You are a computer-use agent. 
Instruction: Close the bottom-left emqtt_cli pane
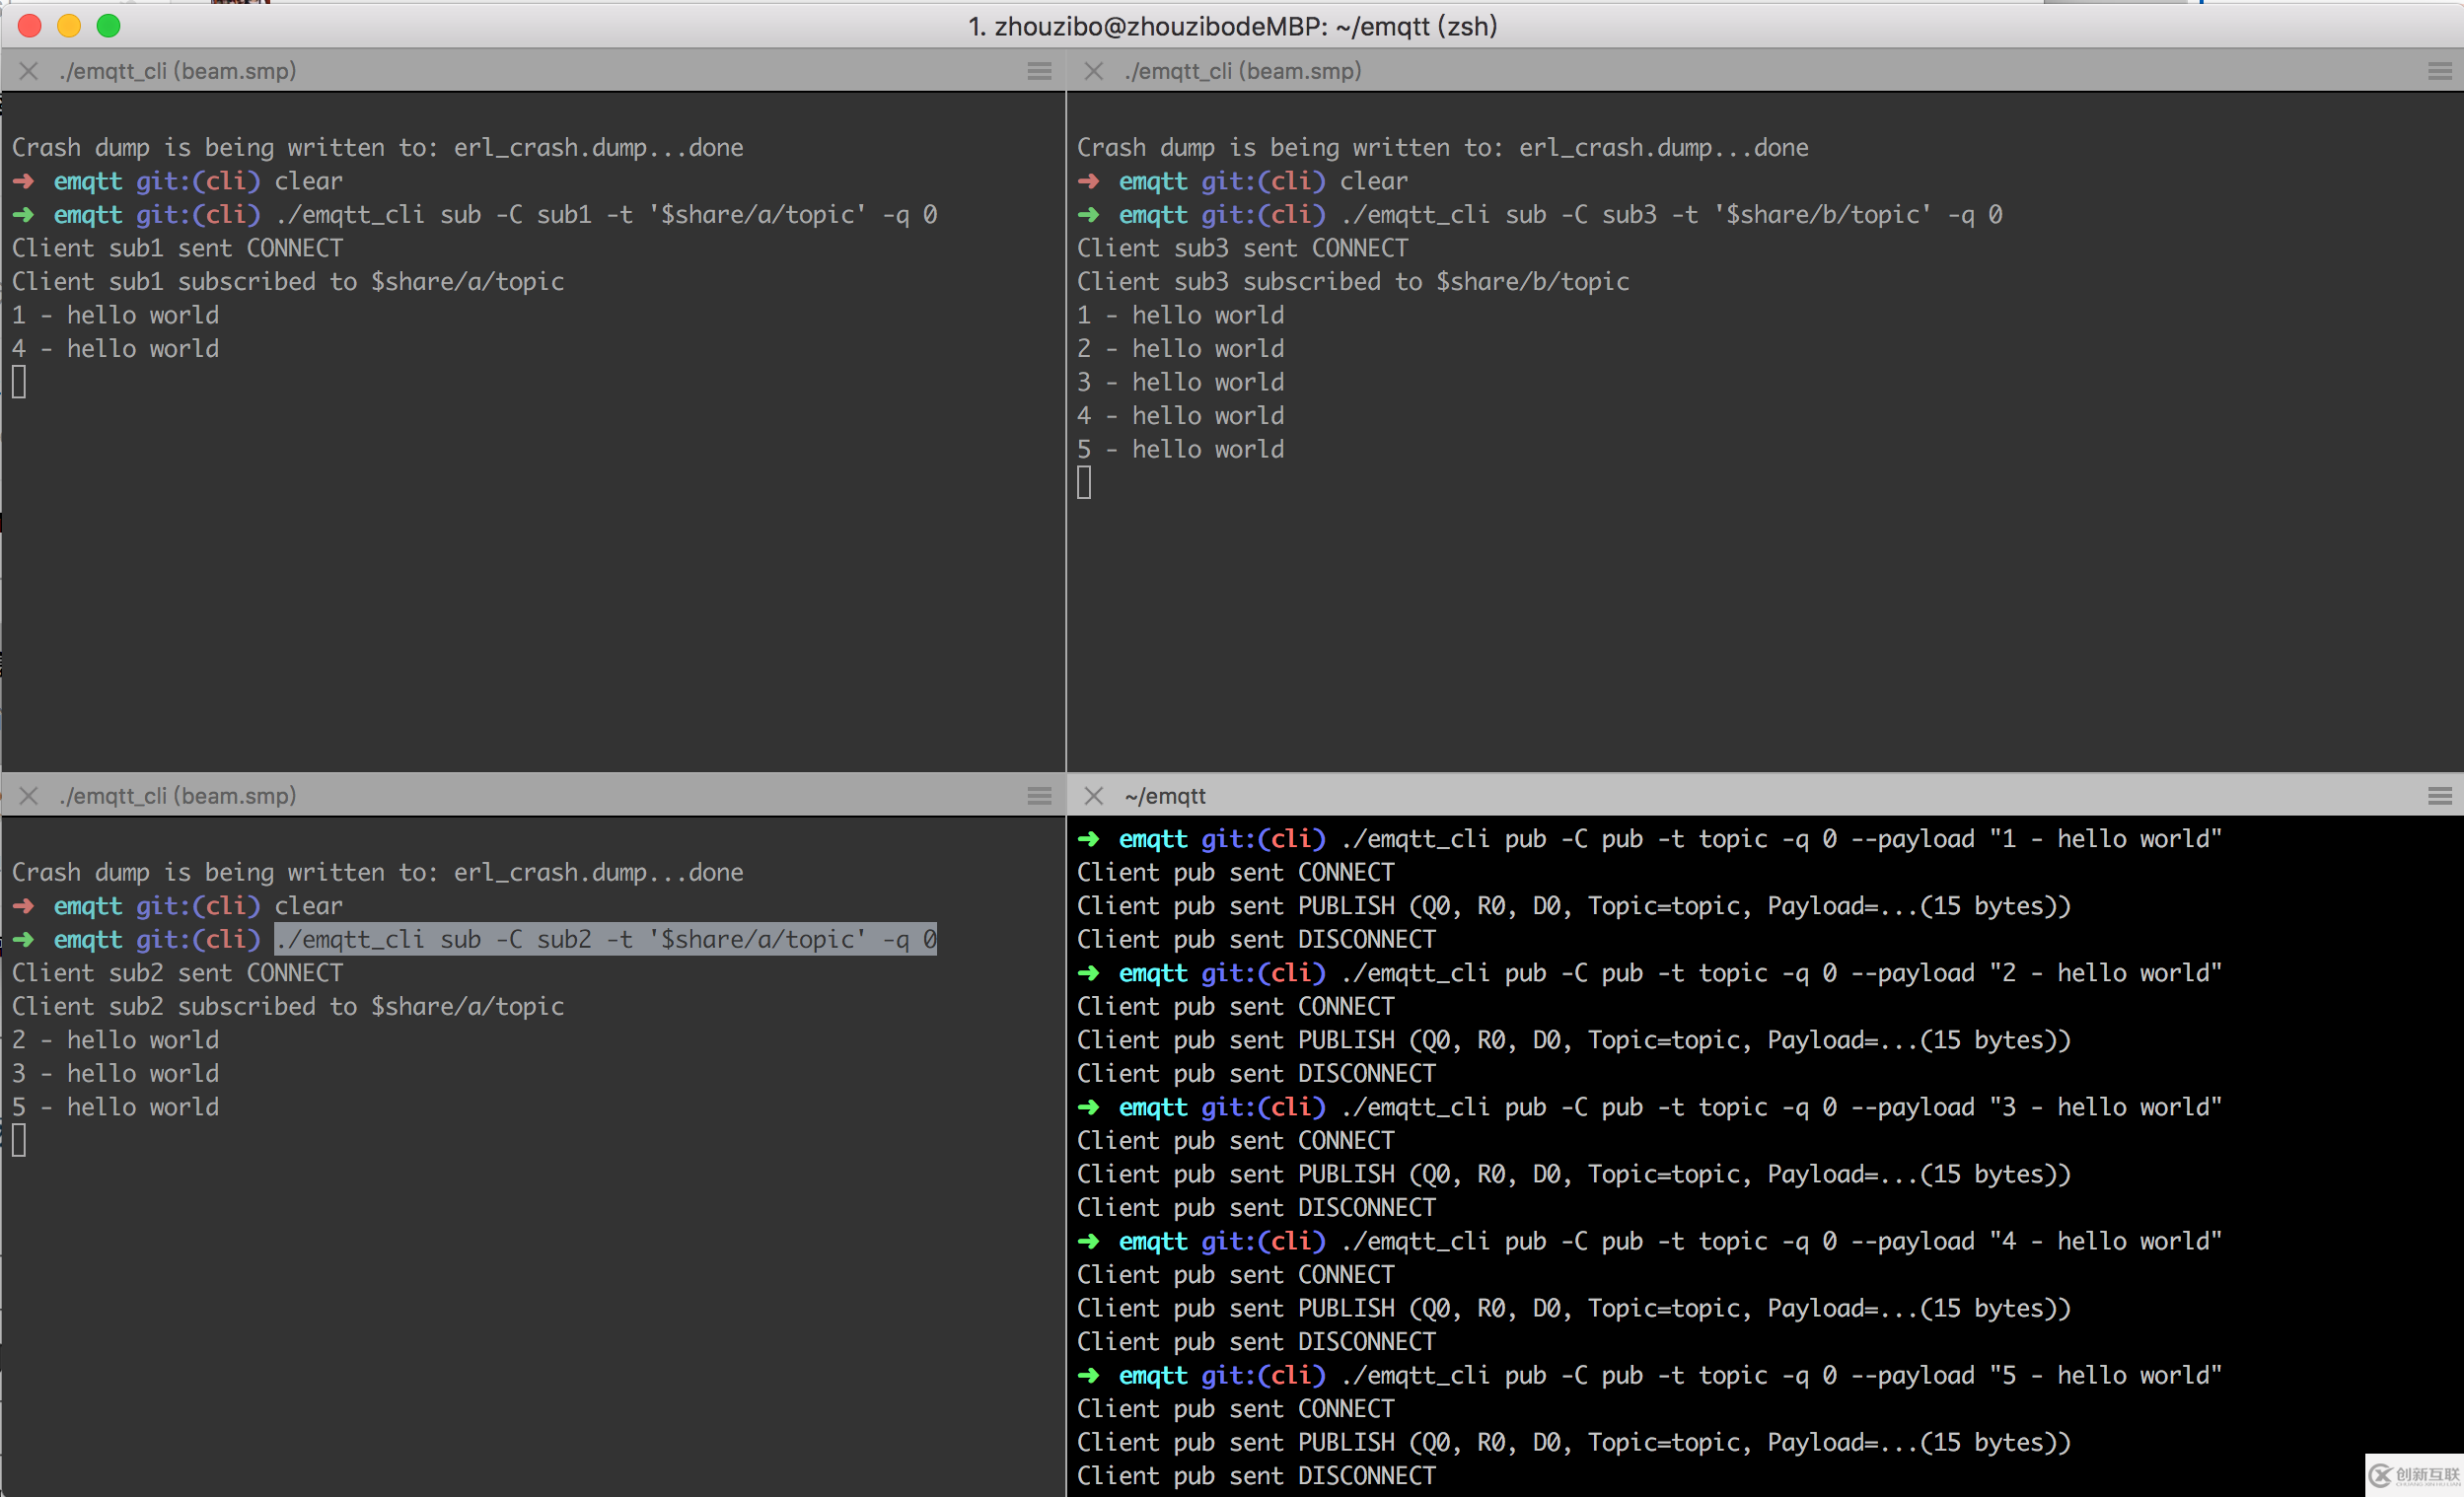tap(29, 796)
